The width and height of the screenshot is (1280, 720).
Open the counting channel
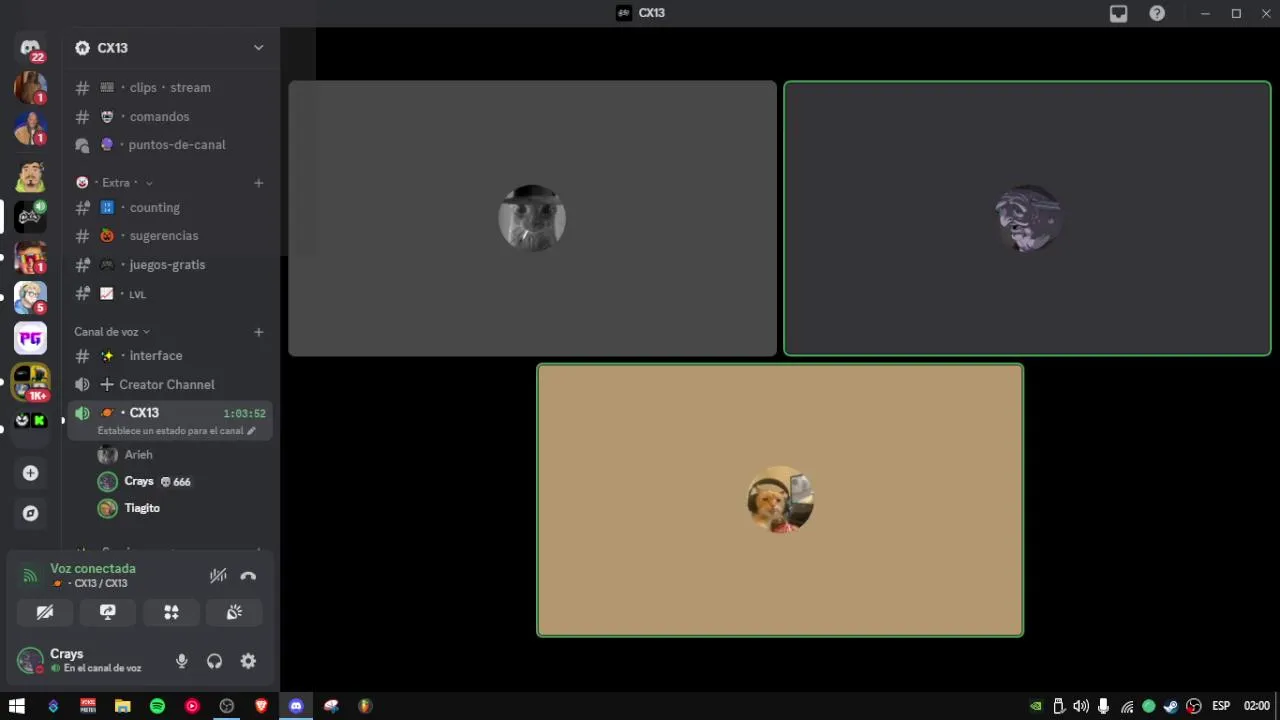click(x=170, y=208)
